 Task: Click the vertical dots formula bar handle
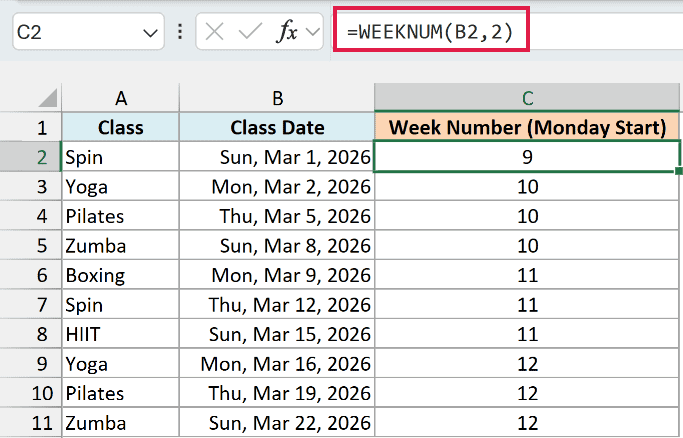pyautogui.click(x=180, y=32)
